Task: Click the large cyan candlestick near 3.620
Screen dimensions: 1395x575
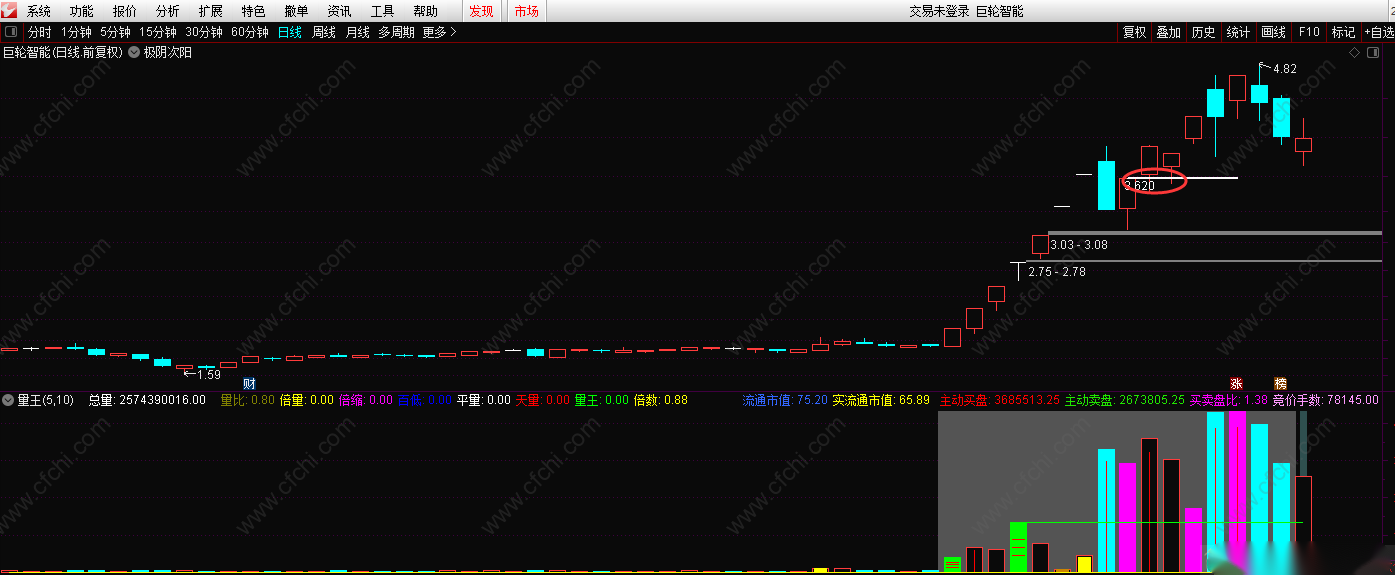Action: (1106, 185)
